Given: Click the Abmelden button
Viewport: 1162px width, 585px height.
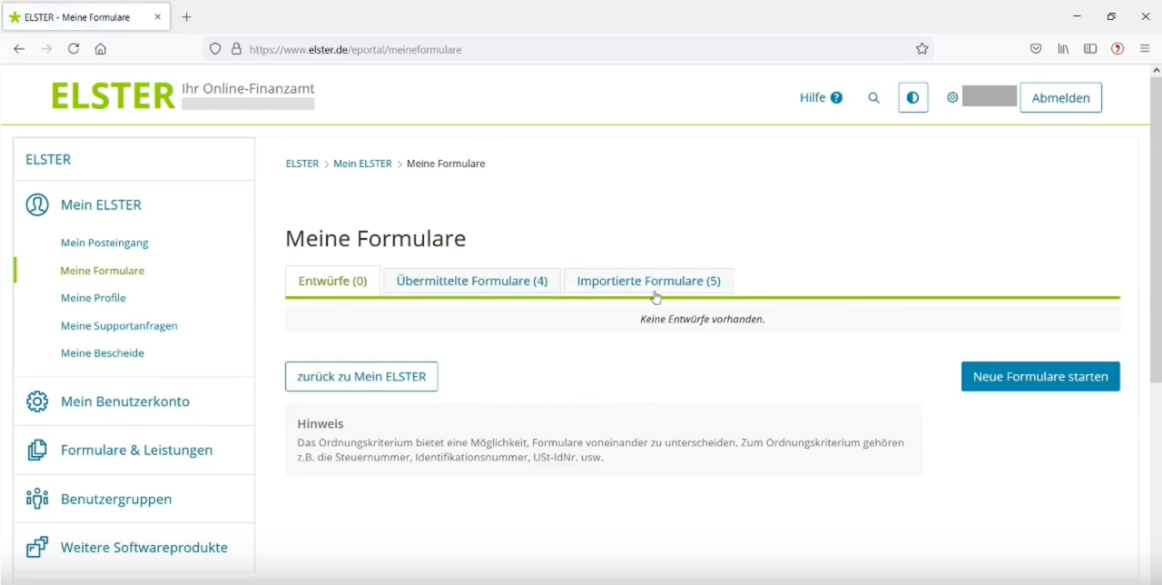Looking at the screenshot, I should [1060, 98].
